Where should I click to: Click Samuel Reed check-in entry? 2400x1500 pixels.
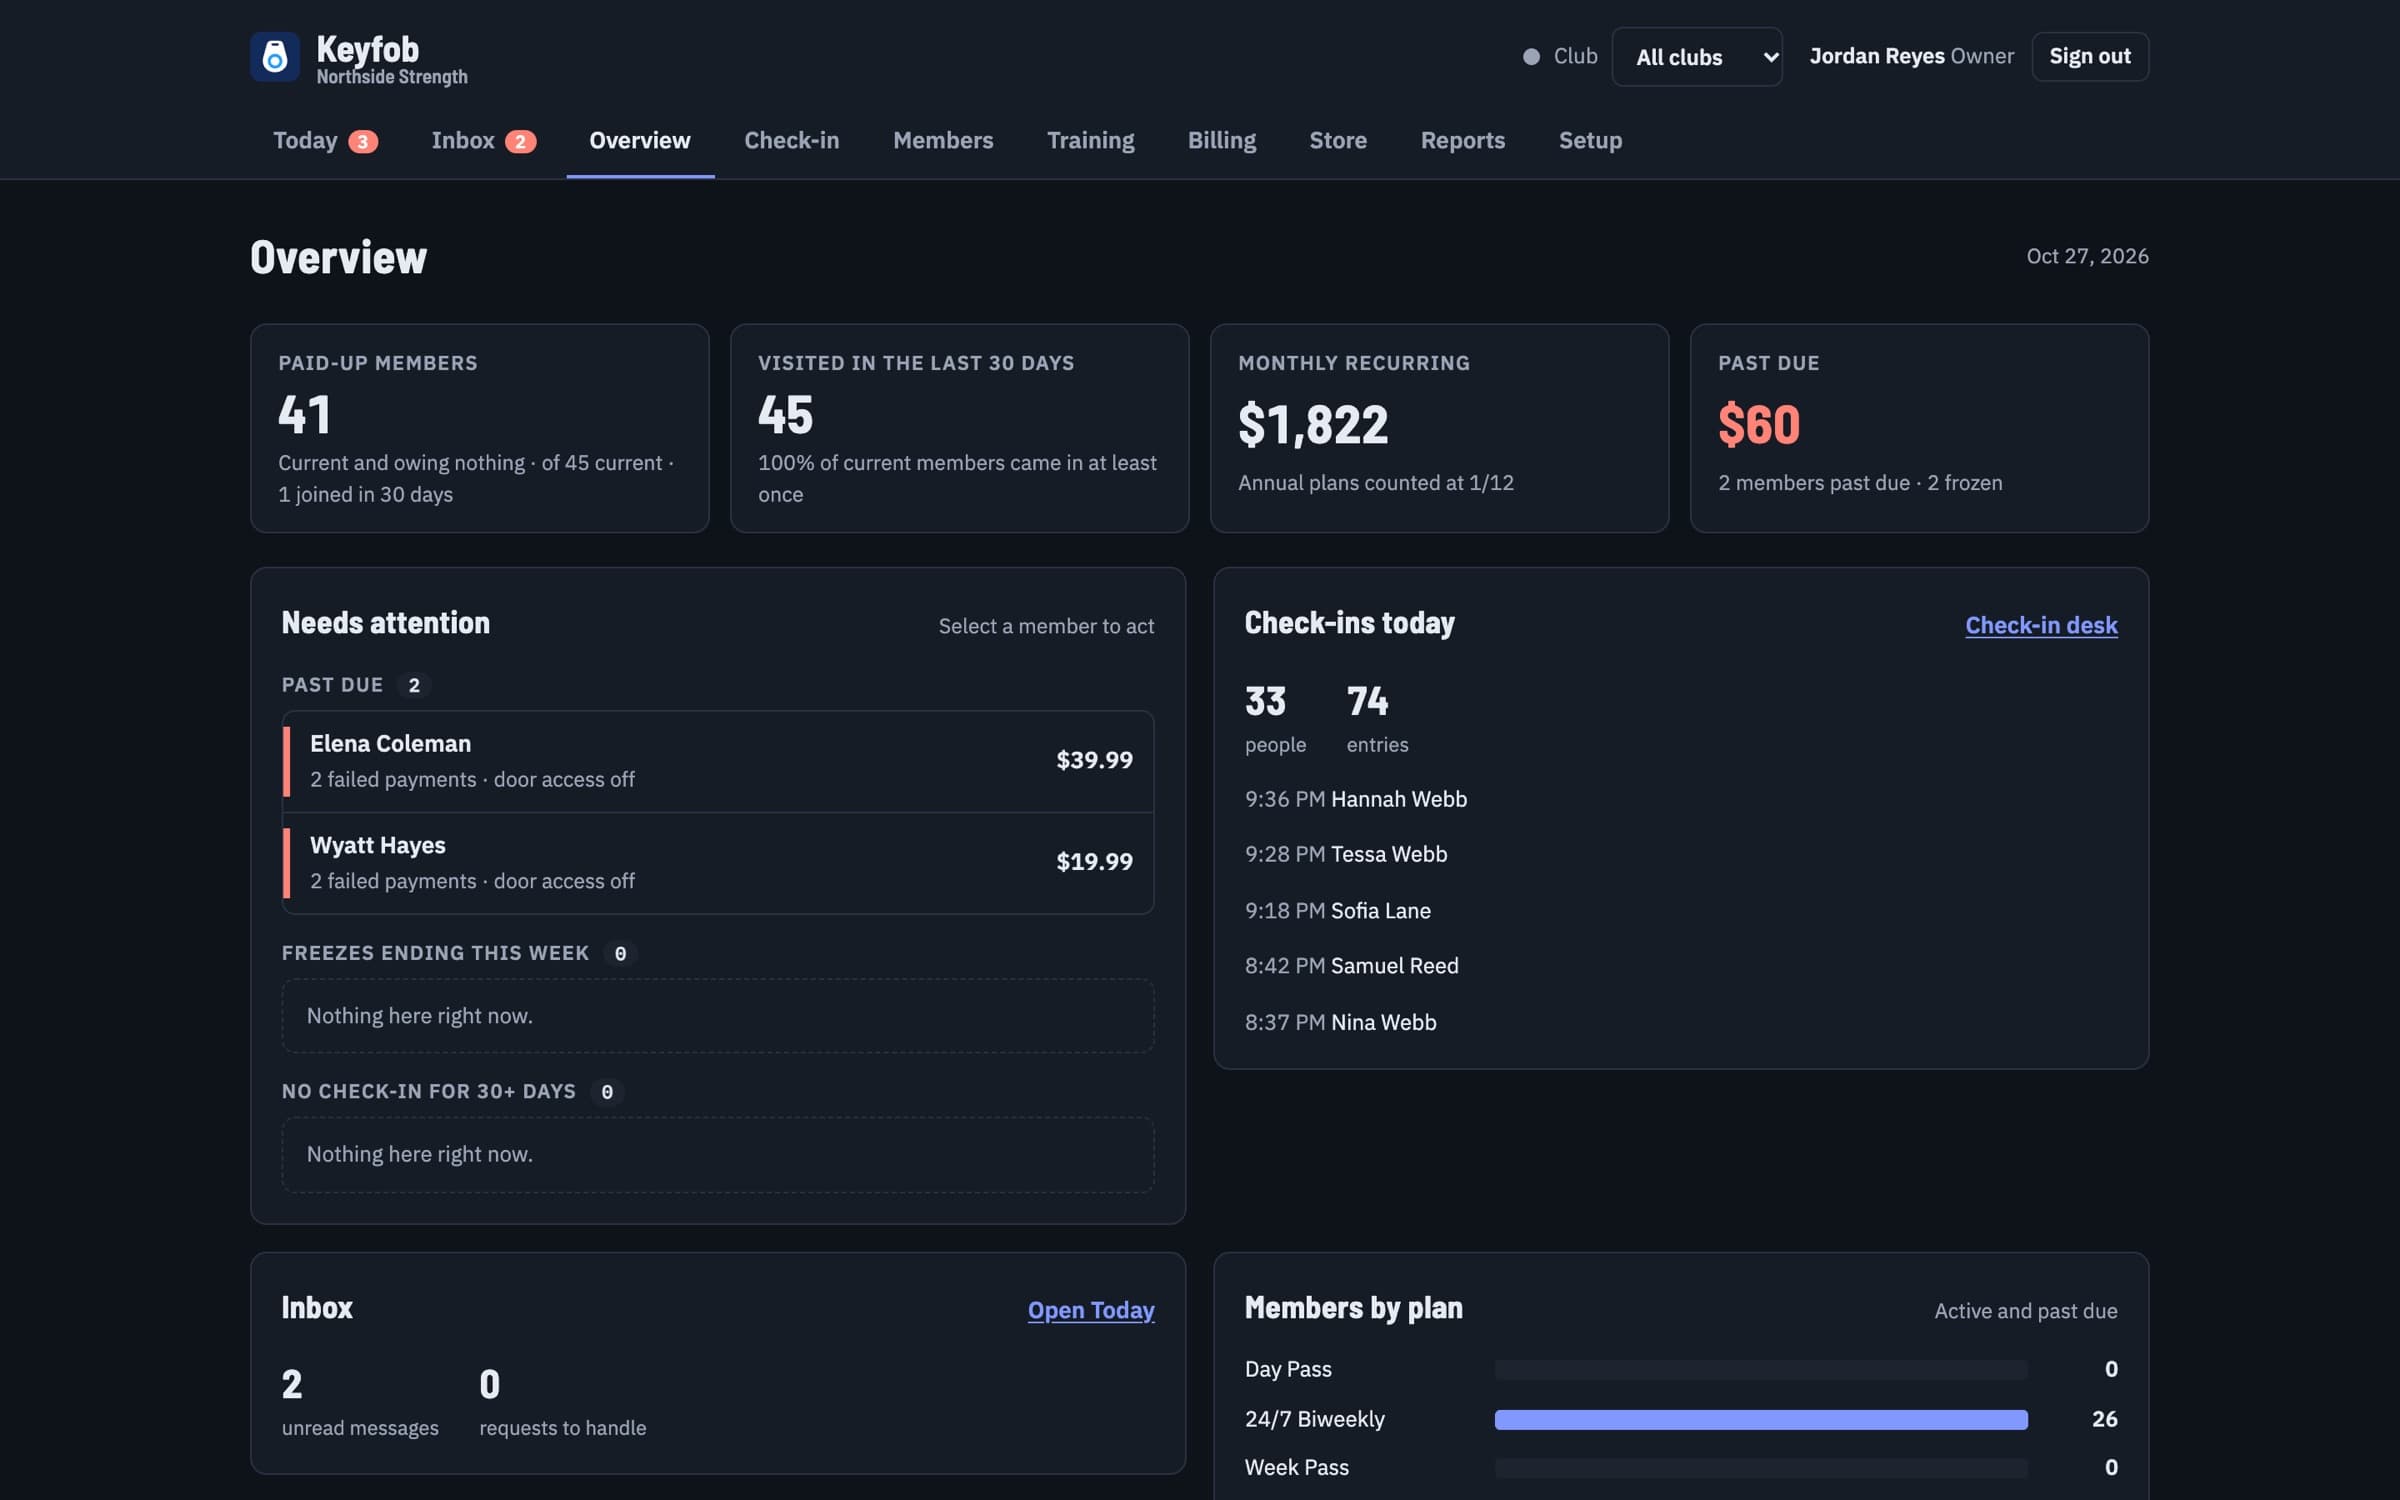(x=1352, y=965)
